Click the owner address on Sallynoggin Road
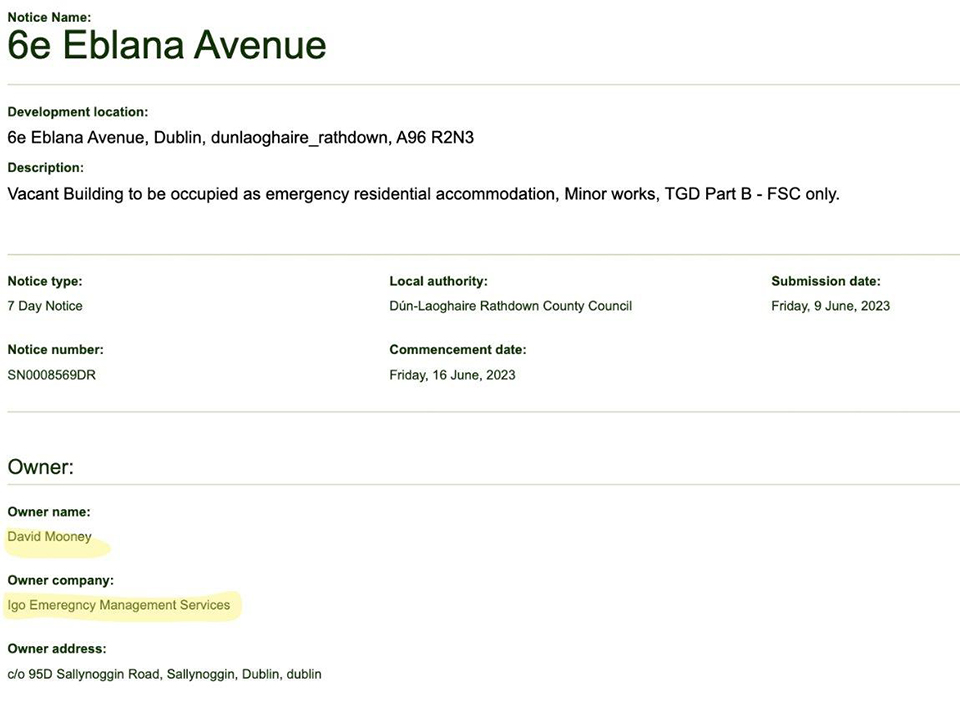The image size is (960, 728). pos(165,674)
